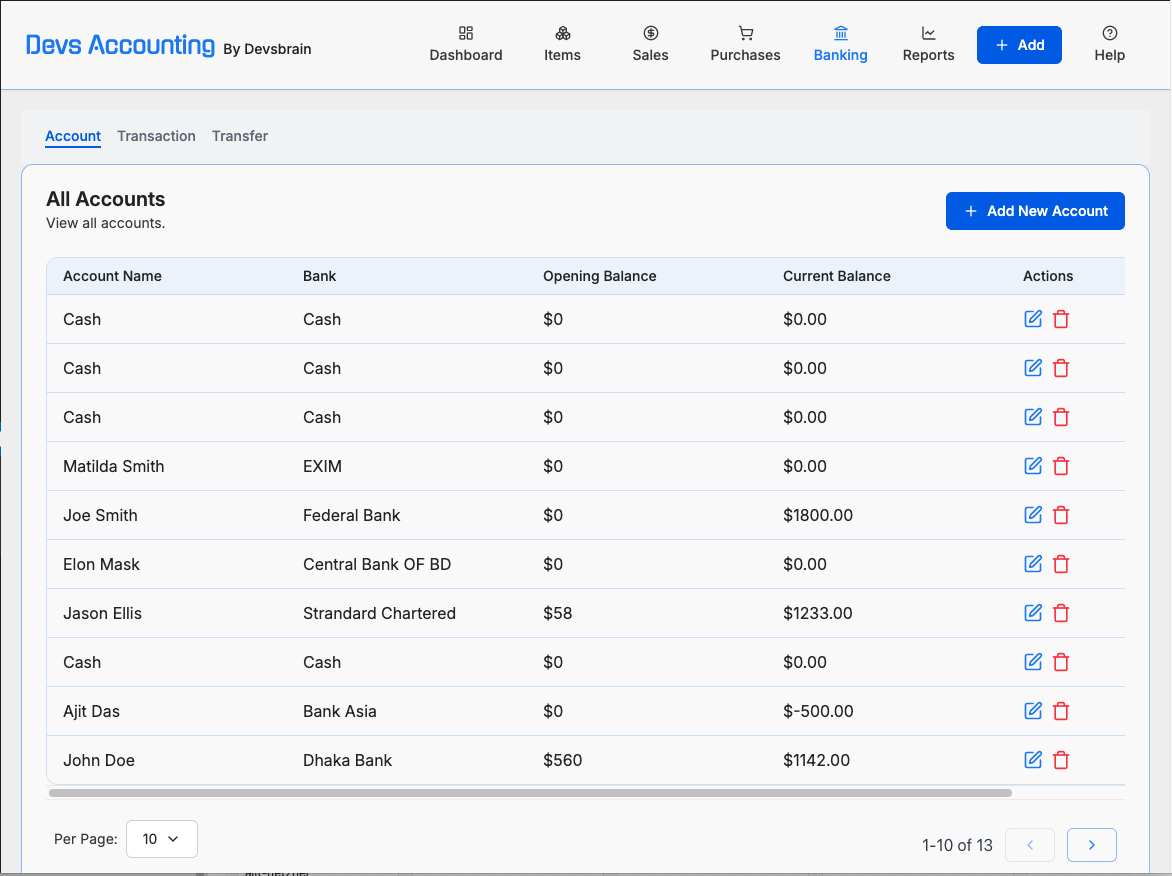
Task: Click the previous page arrow
Action: point(1030,845)
